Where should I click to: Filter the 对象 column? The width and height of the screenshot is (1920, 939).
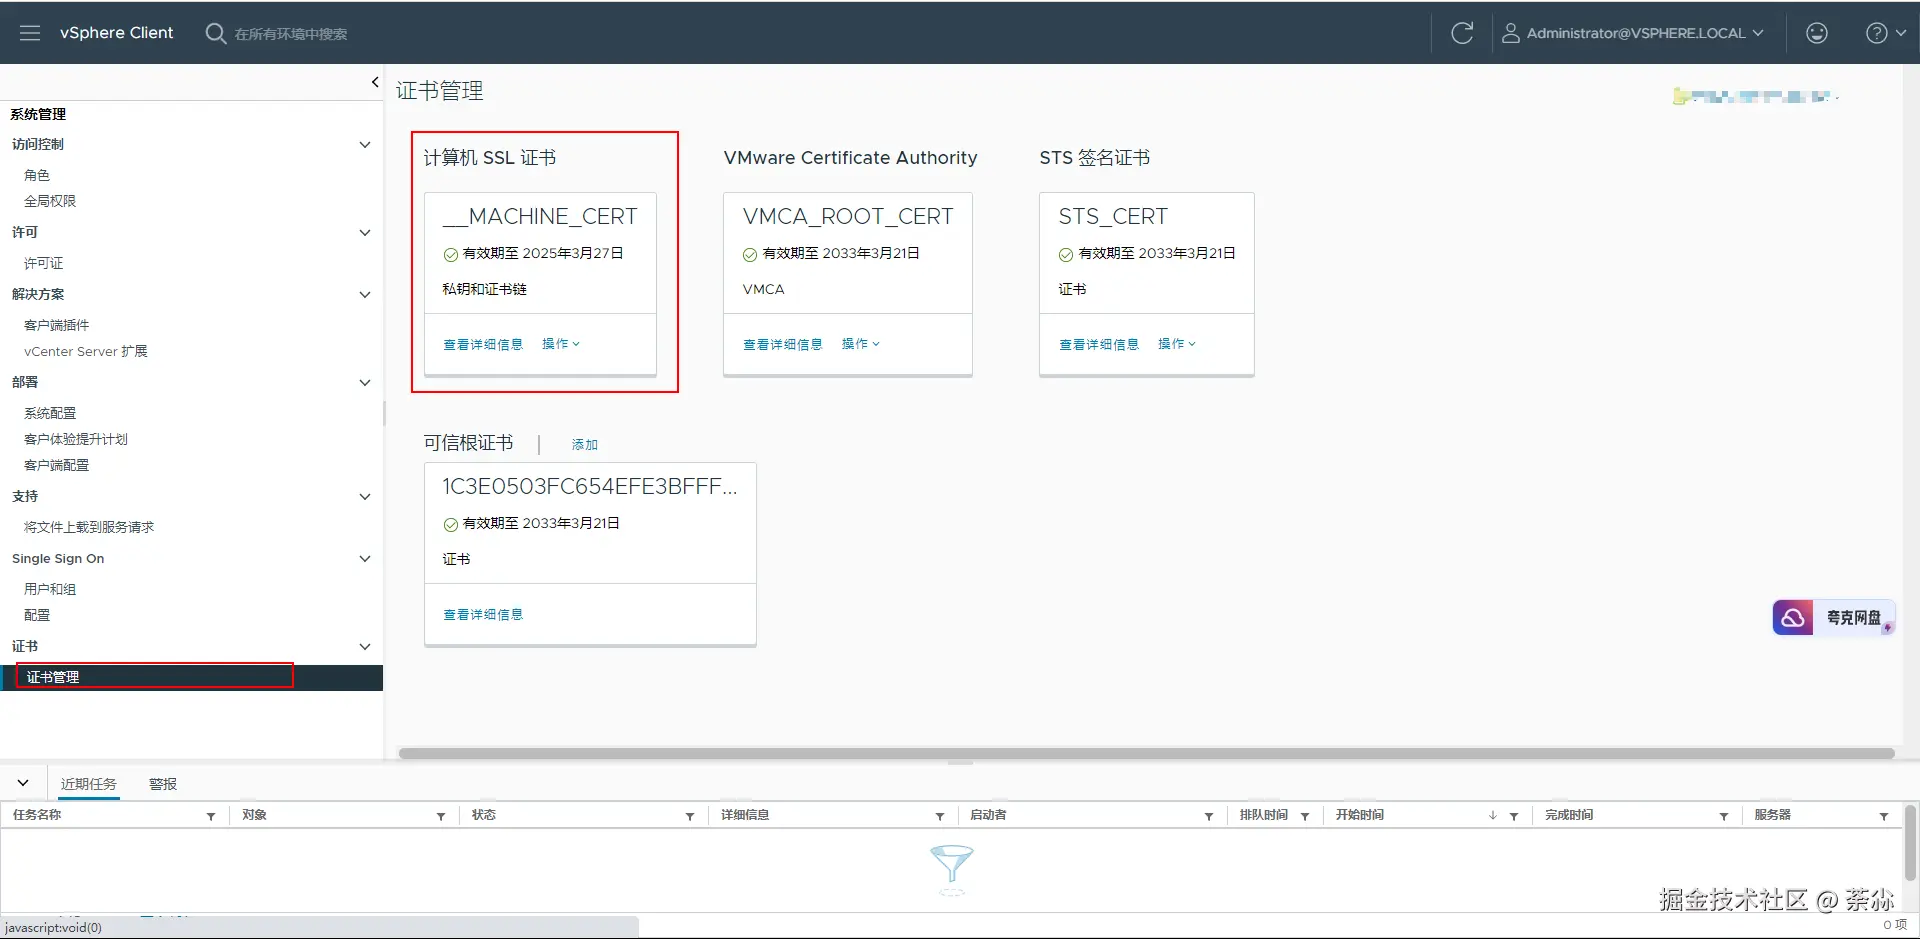click(x=441, y=816)
